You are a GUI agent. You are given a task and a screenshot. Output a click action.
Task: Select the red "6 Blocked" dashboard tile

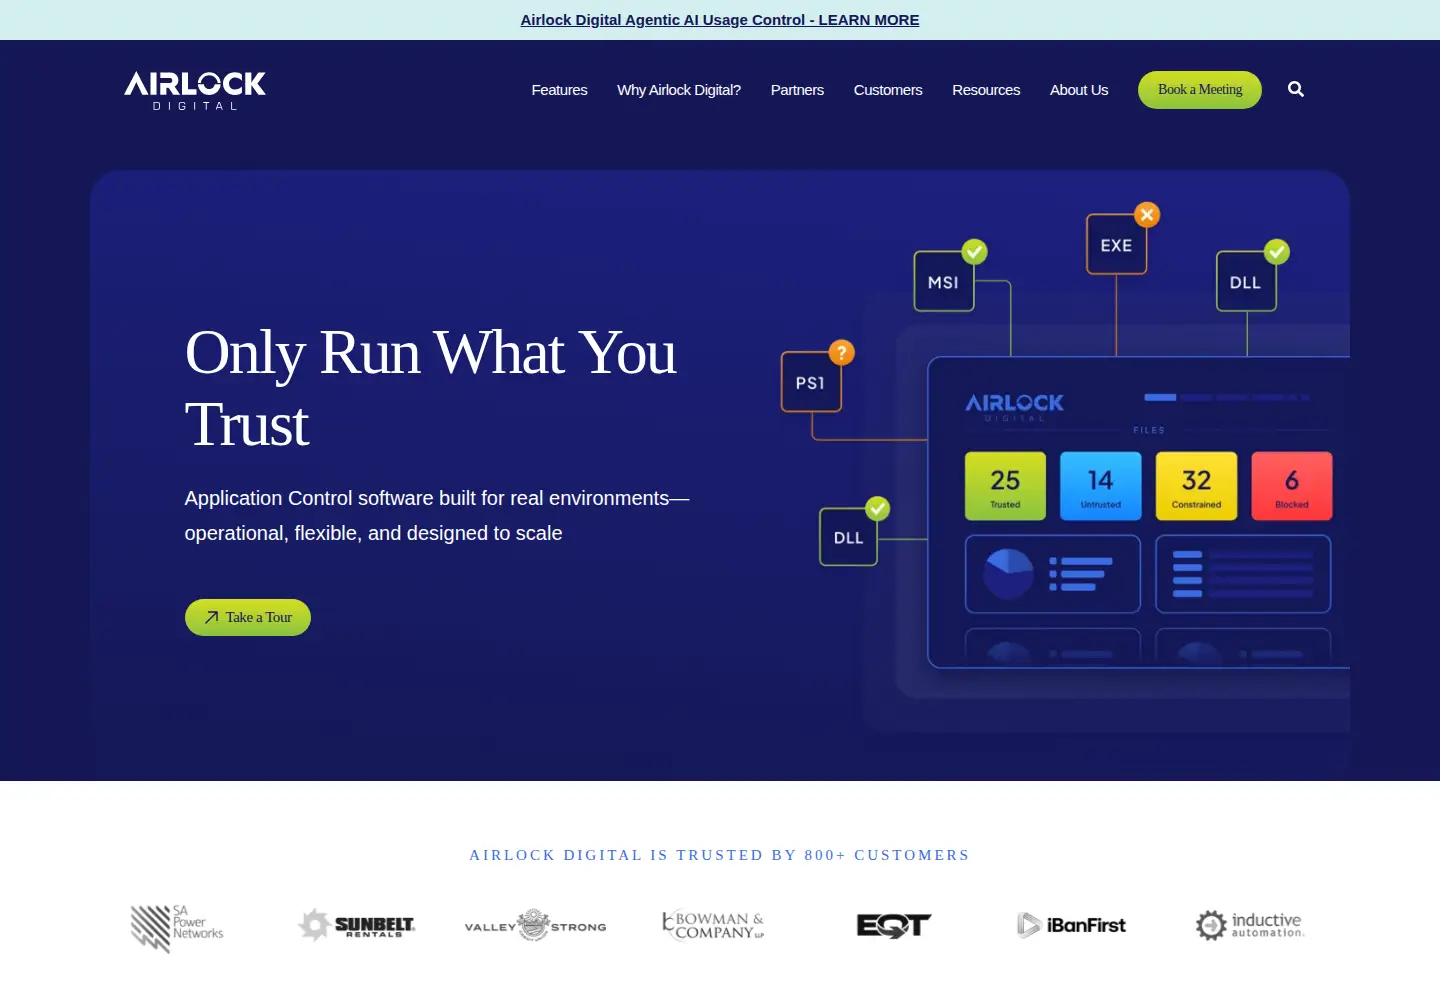click(x=1292, y=486)
